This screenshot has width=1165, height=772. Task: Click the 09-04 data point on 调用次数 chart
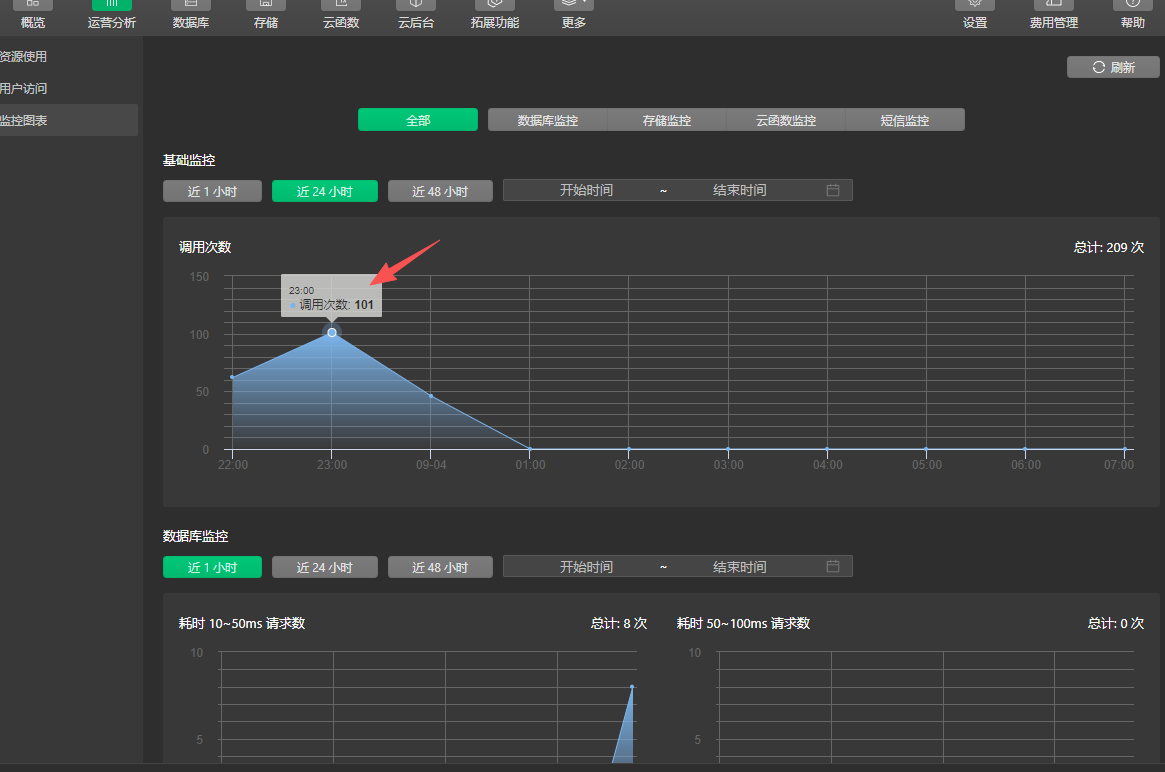point(431,396)
